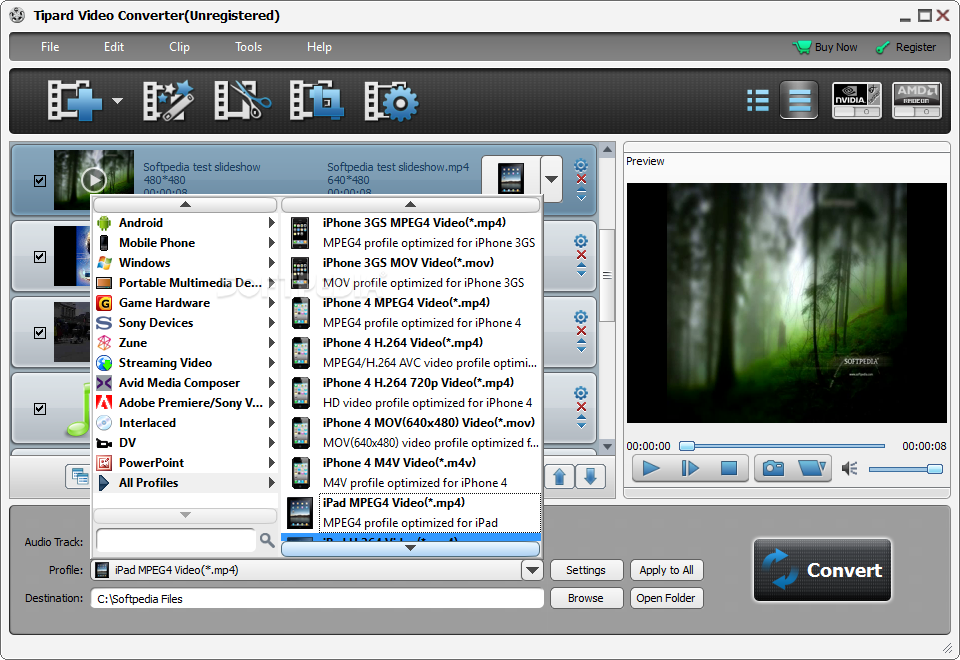Select iPhone 4 H.264 720p Video profile
Viewport: 960px width, 660px height.
coord(411,392)
